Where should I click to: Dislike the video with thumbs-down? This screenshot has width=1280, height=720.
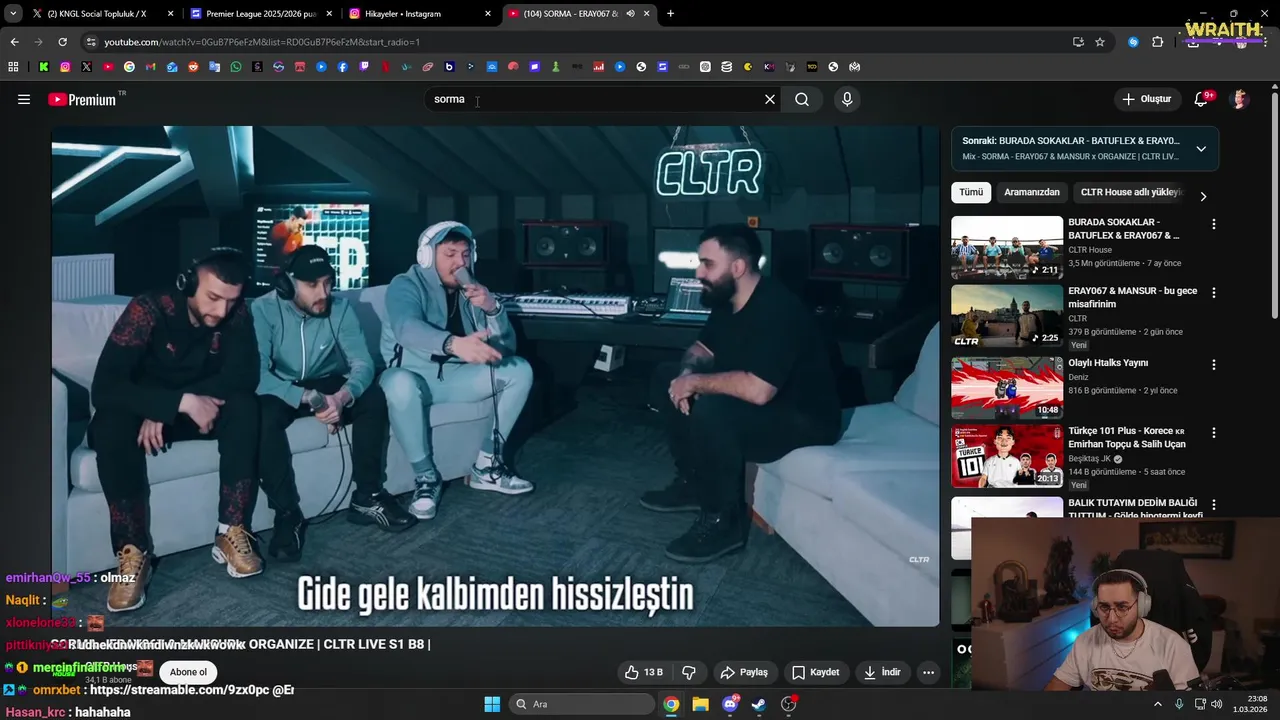pyautogui.click(x=689, y=672)
